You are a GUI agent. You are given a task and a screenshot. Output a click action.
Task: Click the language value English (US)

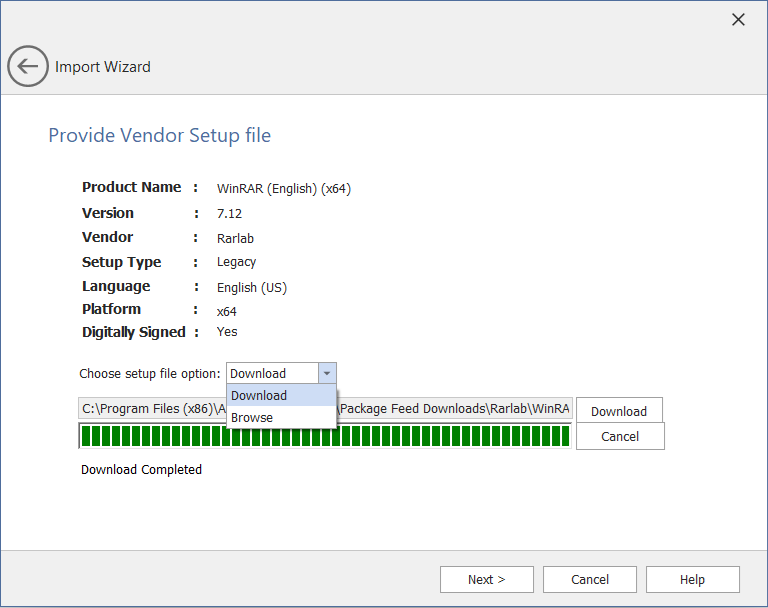[252, 287]
